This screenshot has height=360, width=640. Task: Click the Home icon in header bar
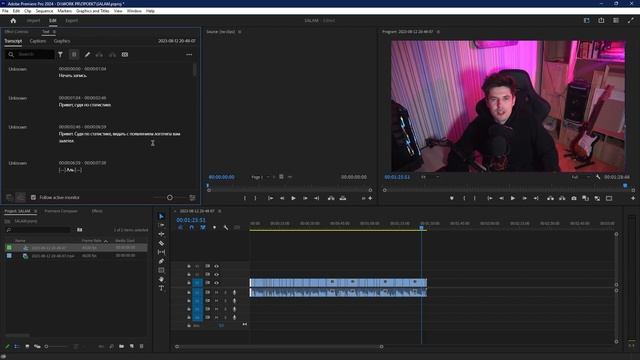(x=13, y=20)
